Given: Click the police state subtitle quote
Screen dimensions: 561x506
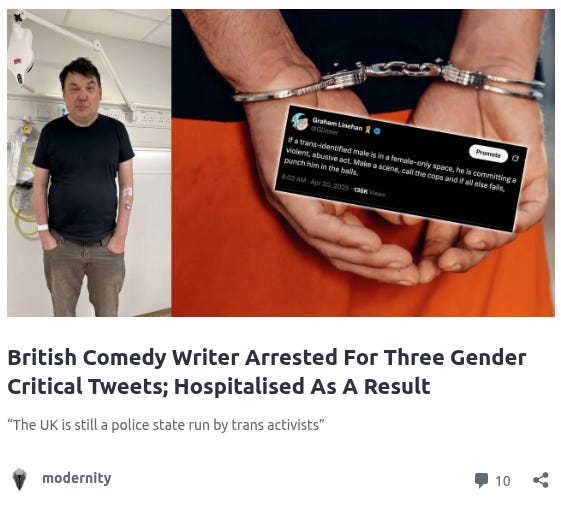Looking at the screenshot, I should (166, 425).
